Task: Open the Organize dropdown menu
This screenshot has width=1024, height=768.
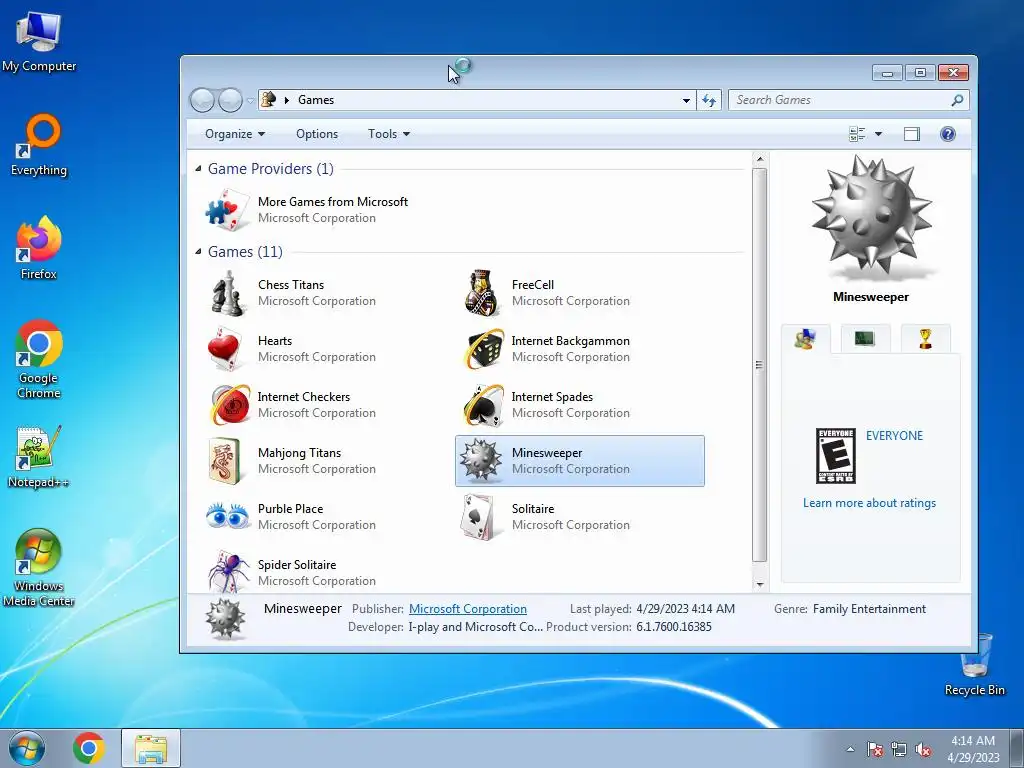Action: 234,134
